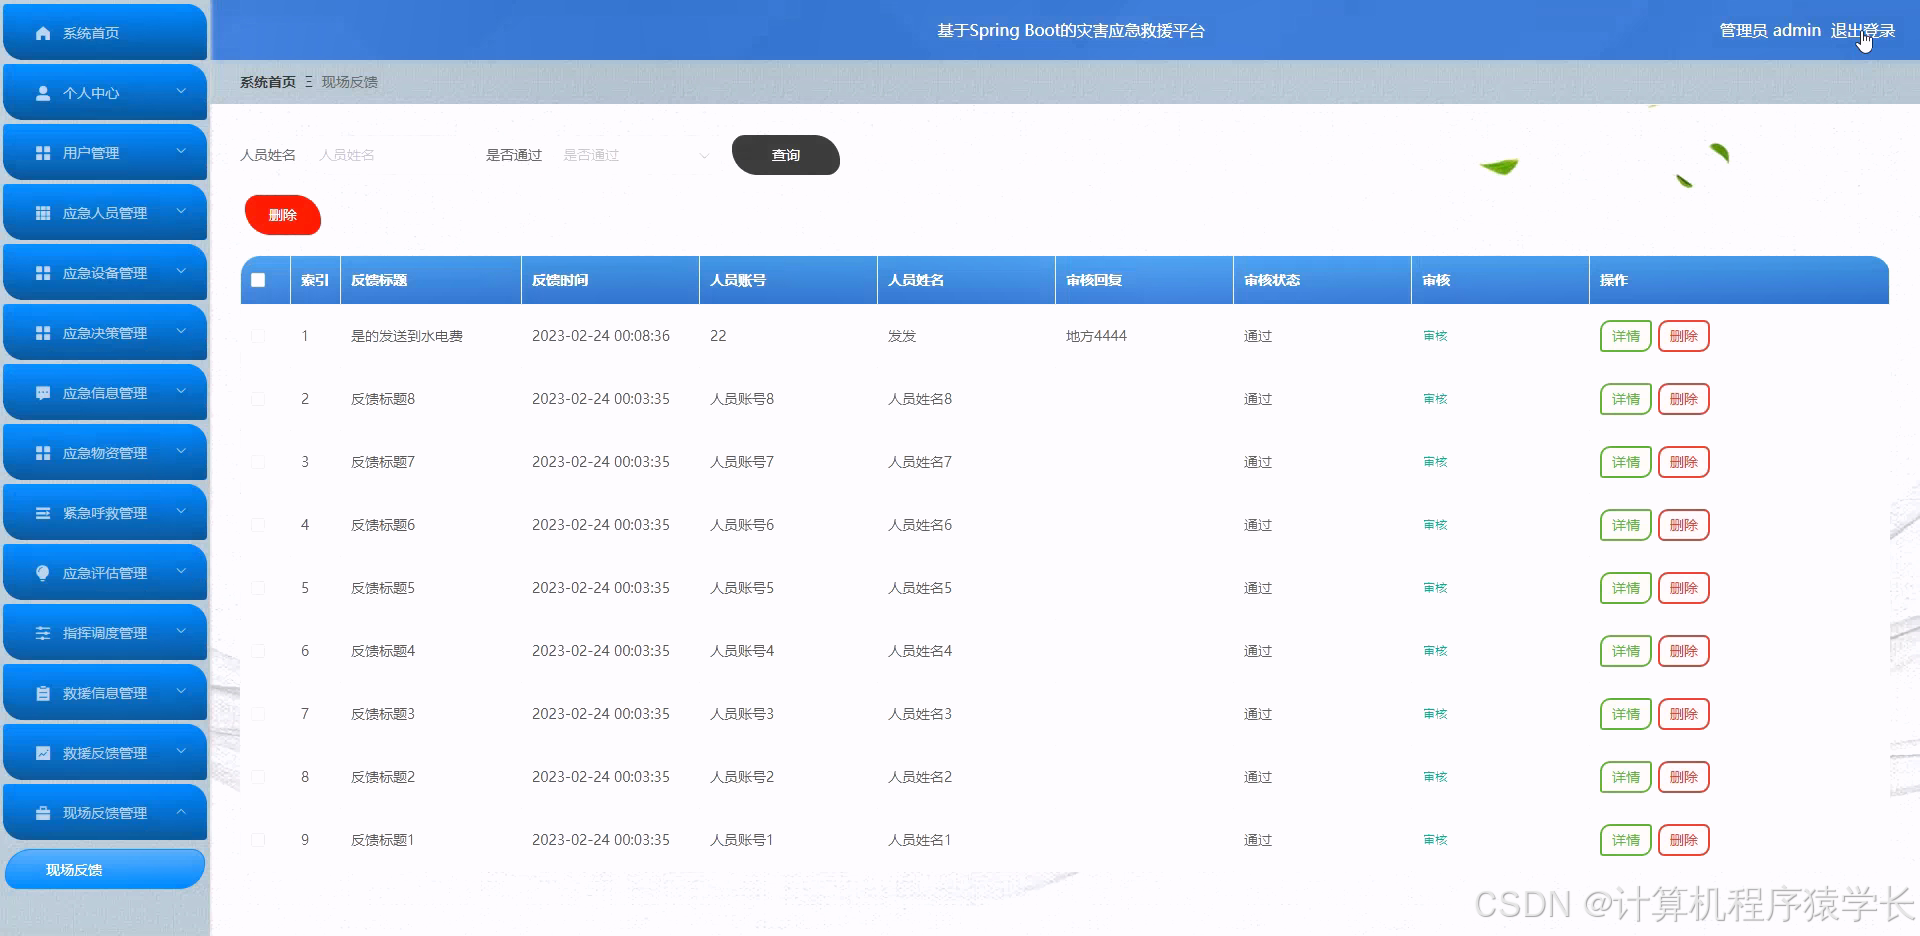Open the 紧急呼救管理 menu label
This screenshot has height=936, width=1920.
105,513
